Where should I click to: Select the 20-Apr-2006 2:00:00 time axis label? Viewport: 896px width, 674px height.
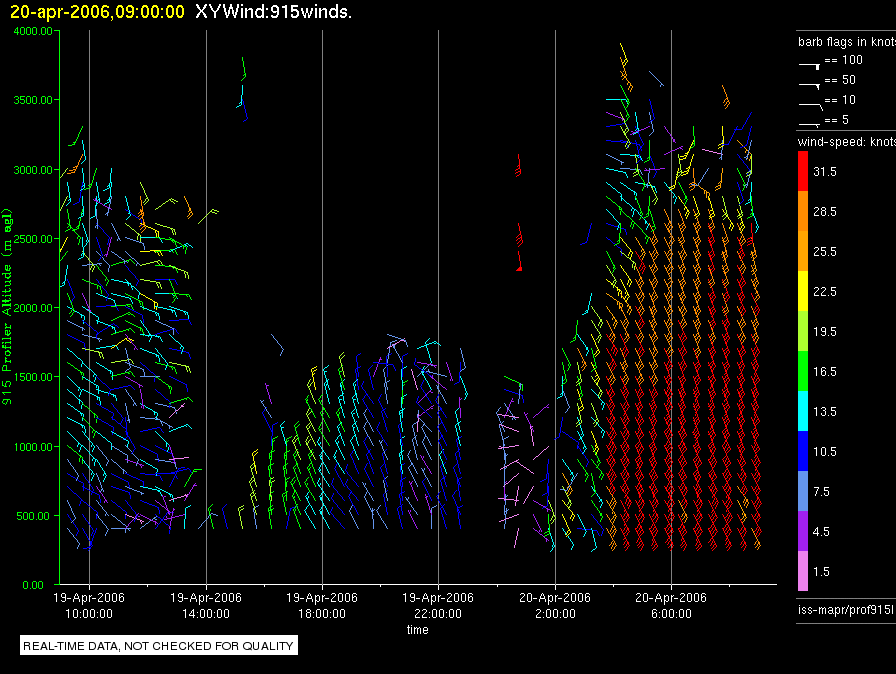pyautogui.click(x=554, y=605)
